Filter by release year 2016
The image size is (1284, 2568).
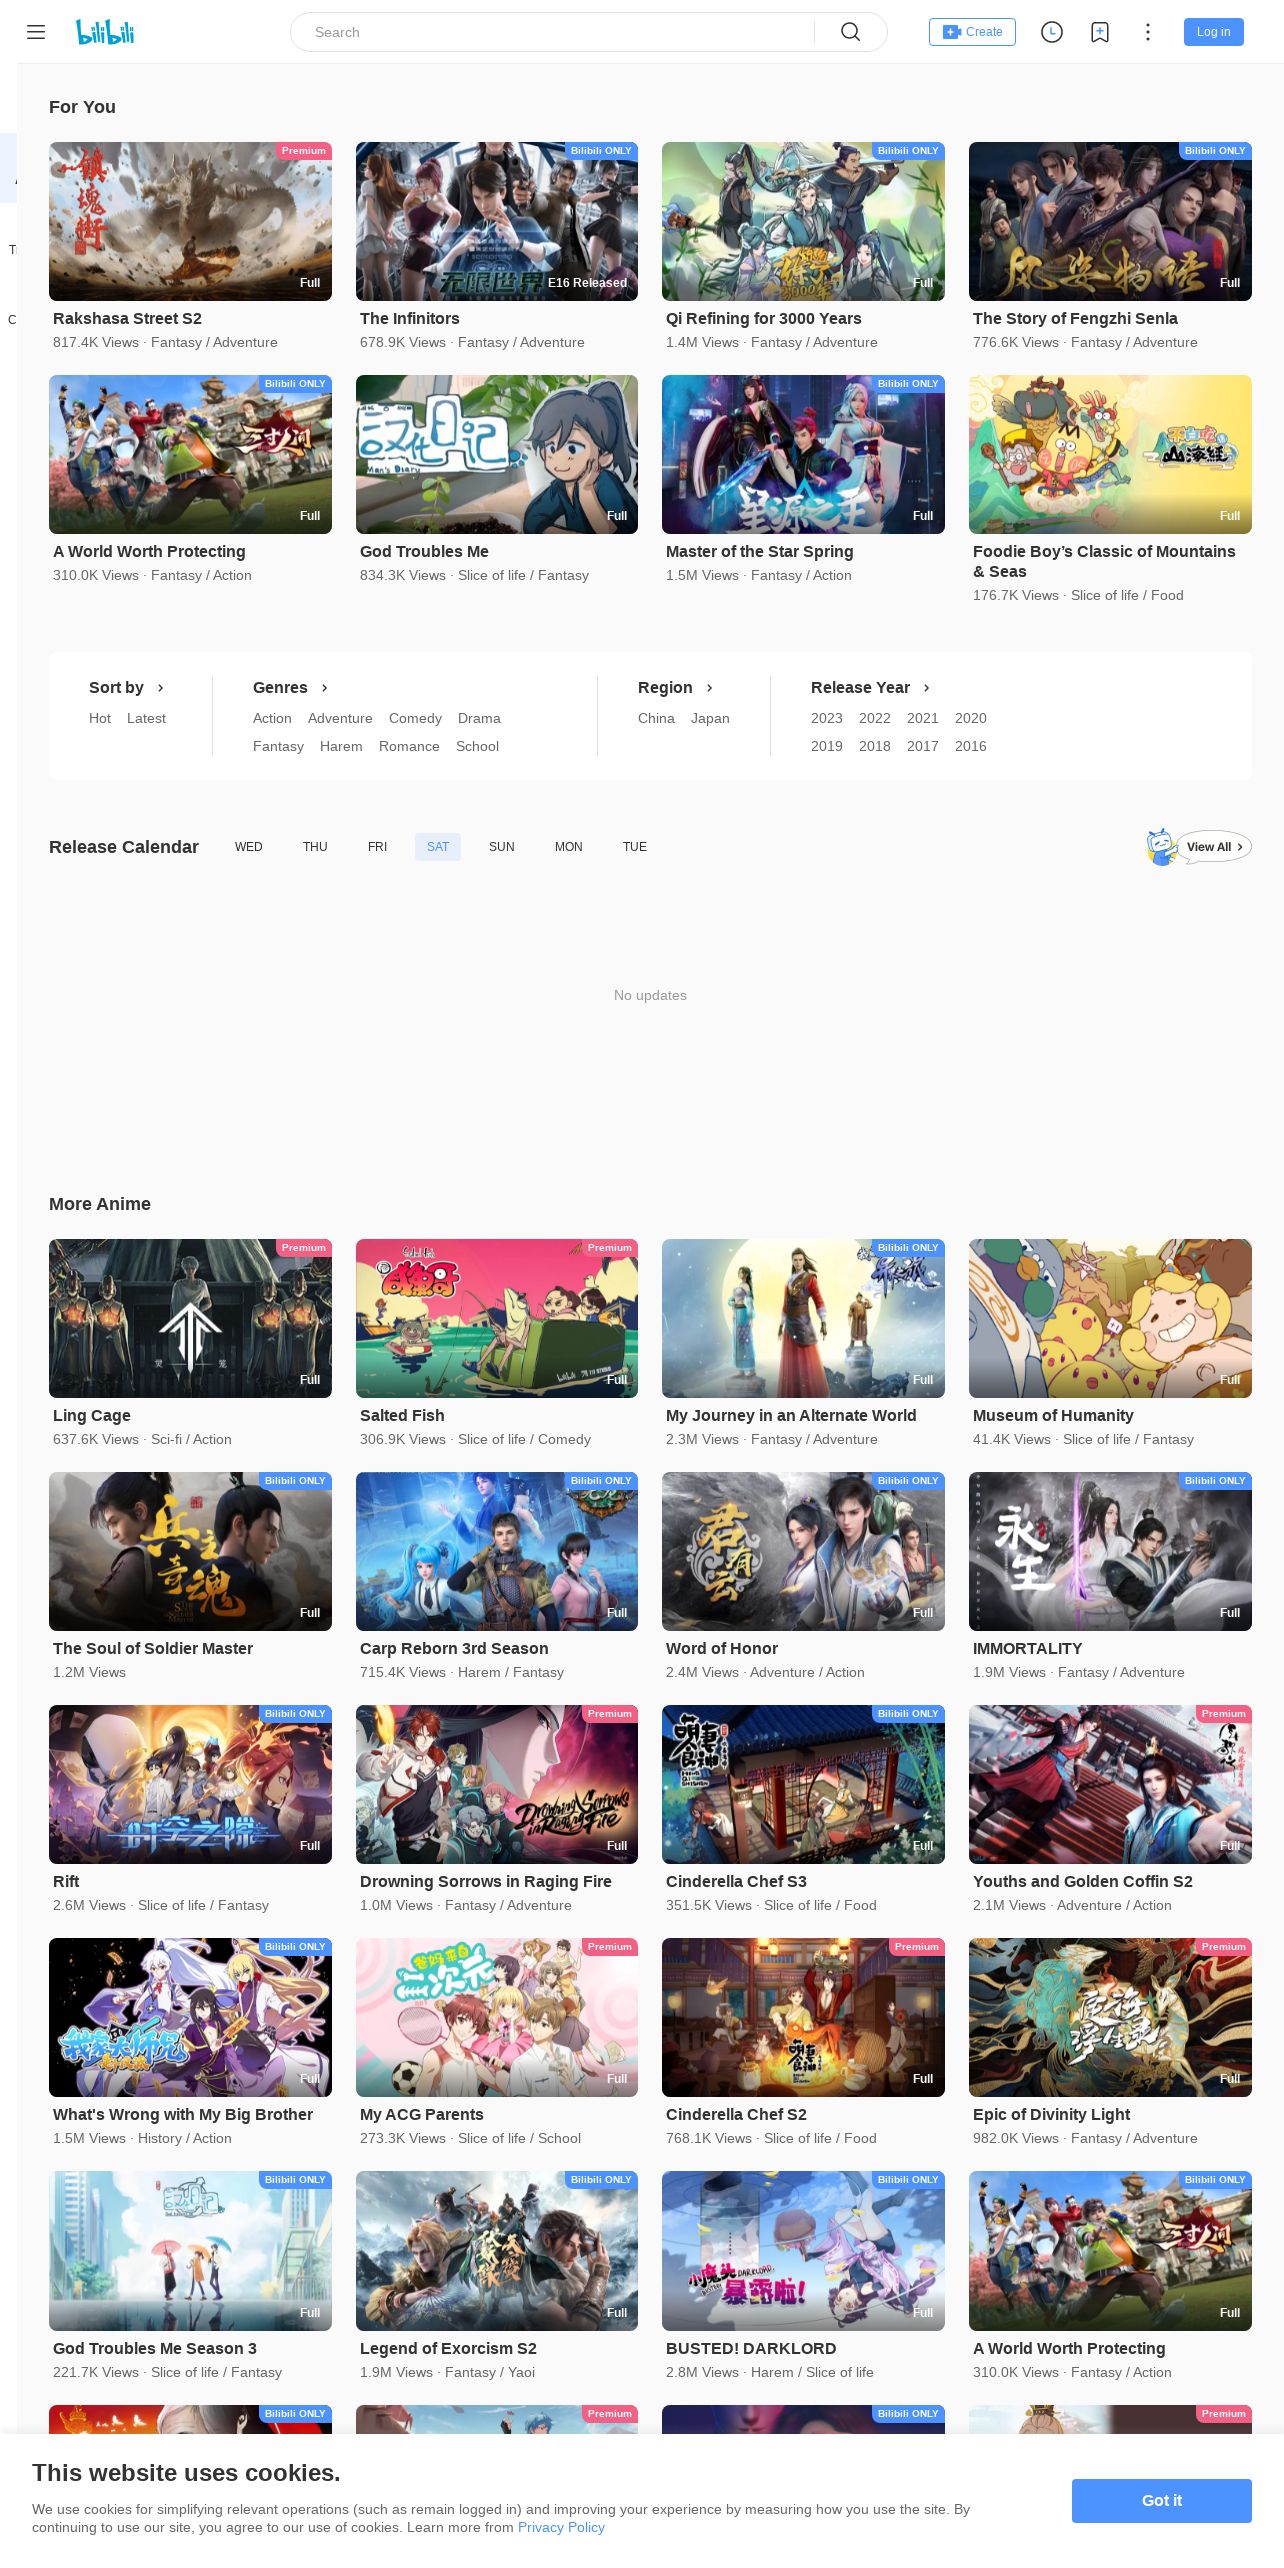pyautogui.click(x=971, y=746)
